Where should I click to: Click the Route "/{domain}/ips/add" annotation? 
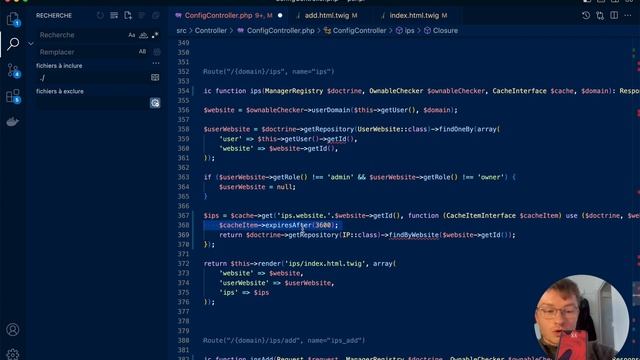tap(284, 340)
